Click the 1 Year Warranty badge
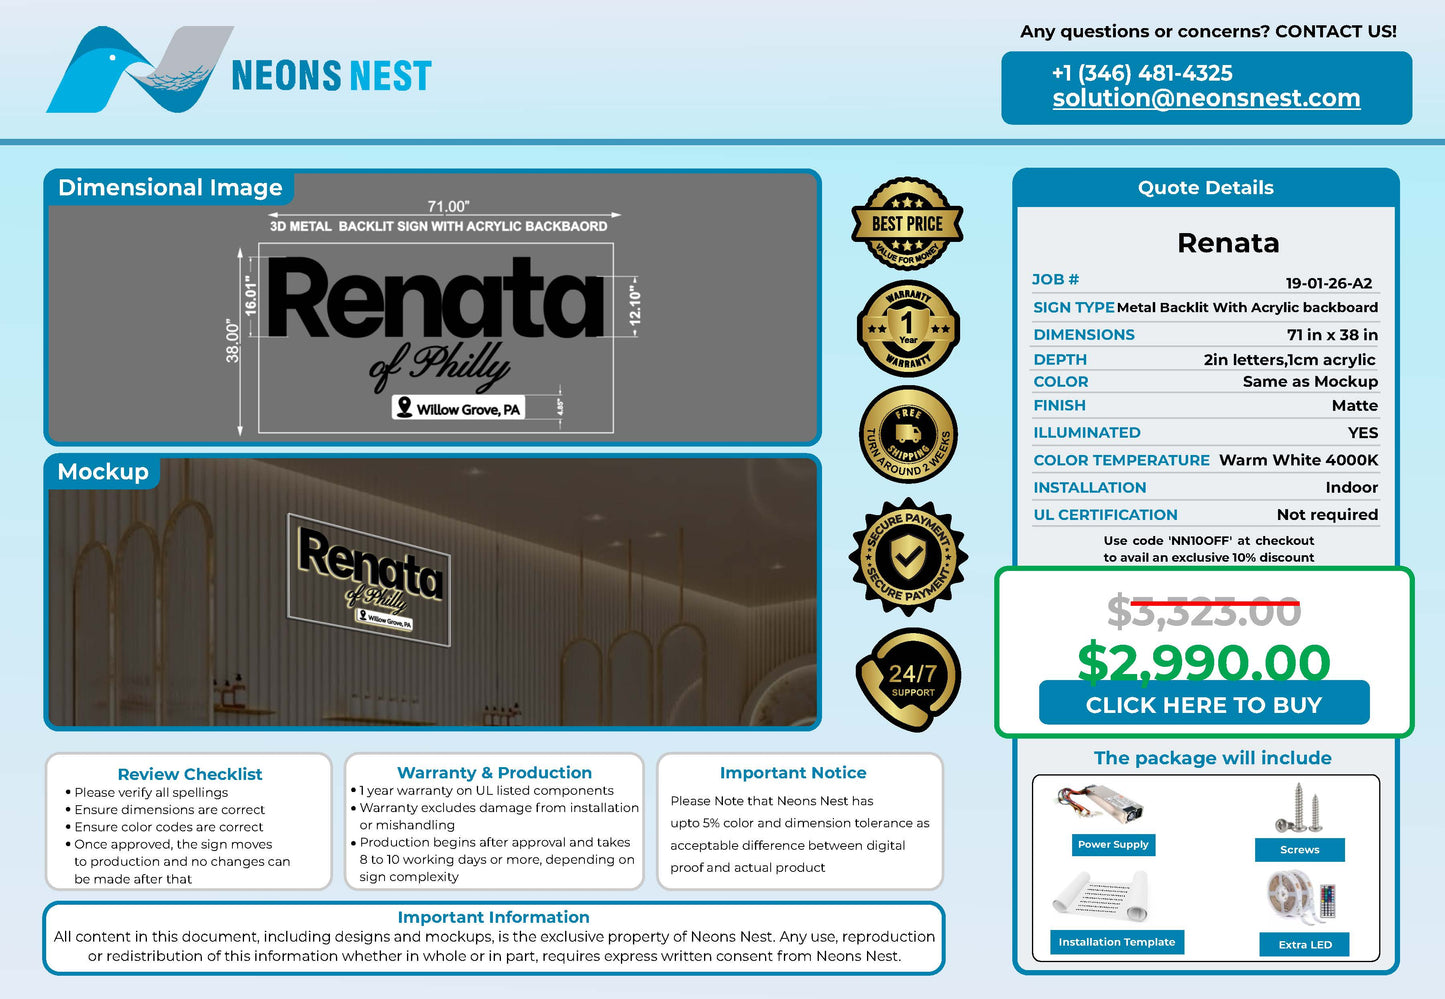This screenshot has width=1445, height=999. 908,328
